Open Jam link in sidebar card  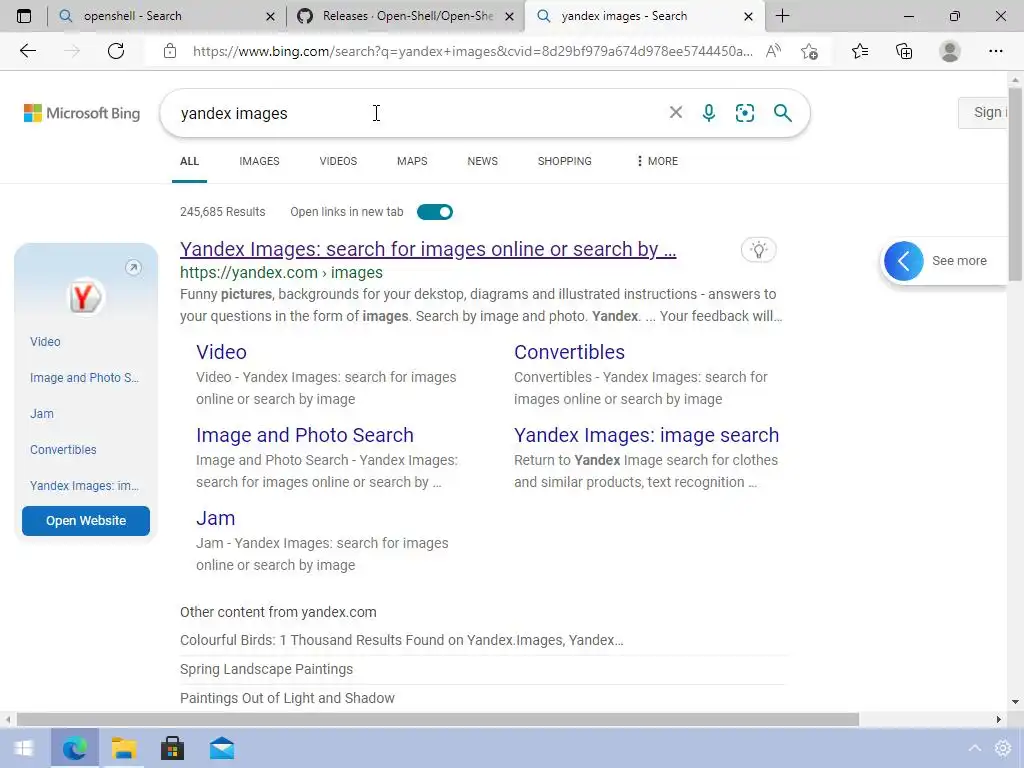42,413
